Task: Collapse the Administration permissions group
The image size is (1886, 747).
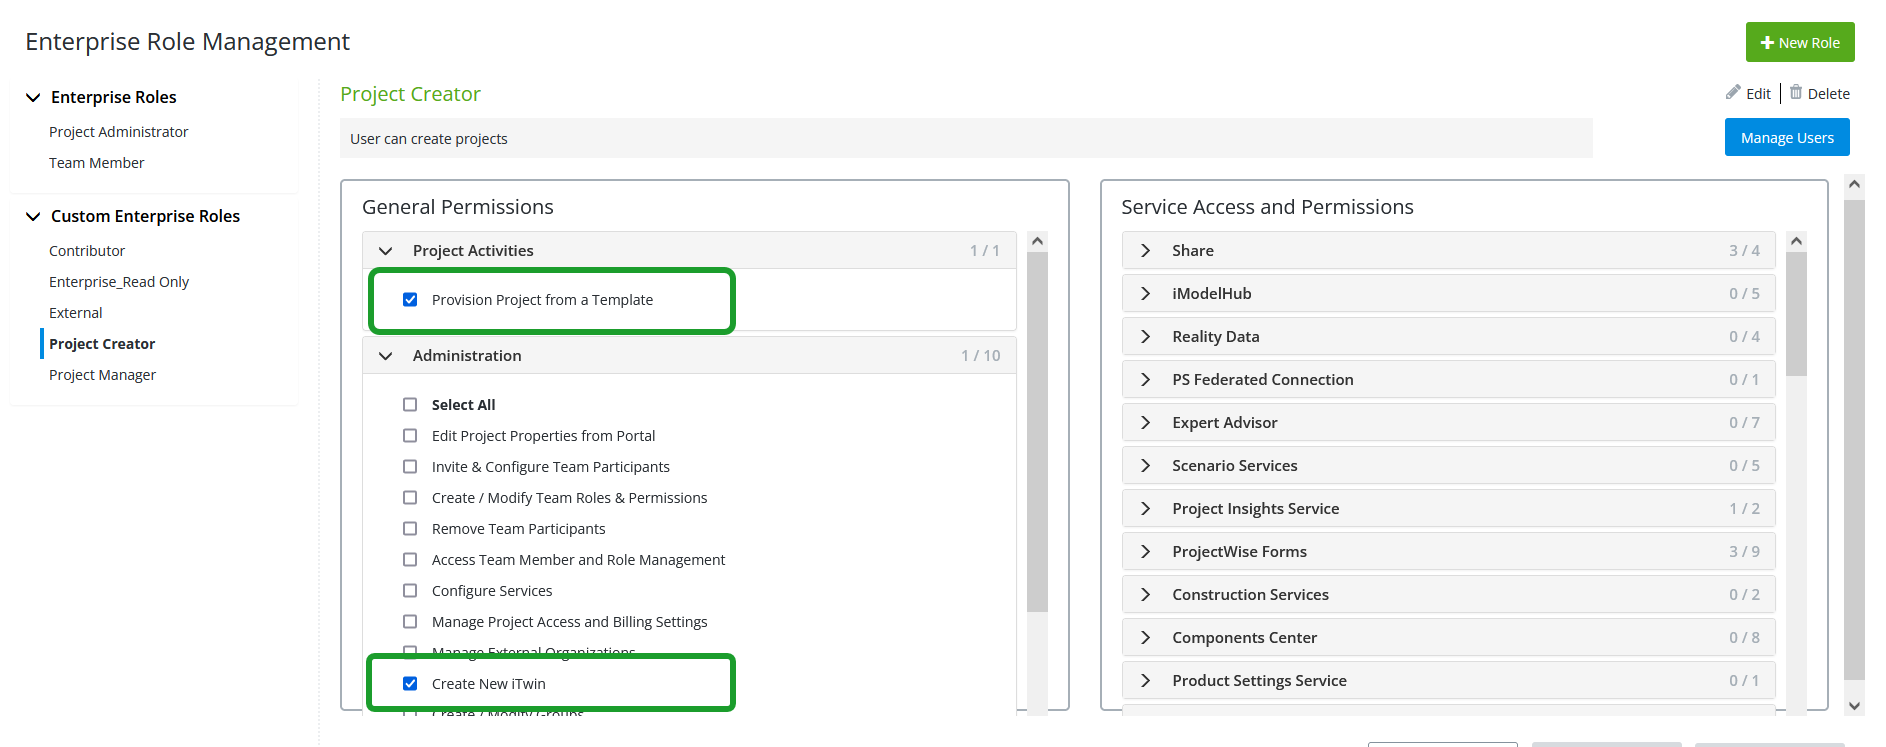Action: (x=386, y=356)
